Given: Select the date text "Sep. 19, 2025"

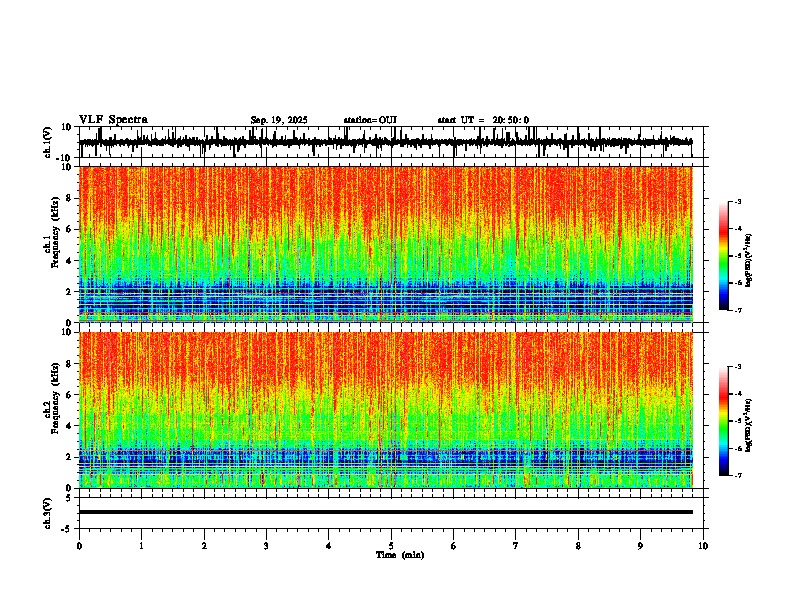Looking at the screenshot, I should pyautogui.click(x=279, y=120).
